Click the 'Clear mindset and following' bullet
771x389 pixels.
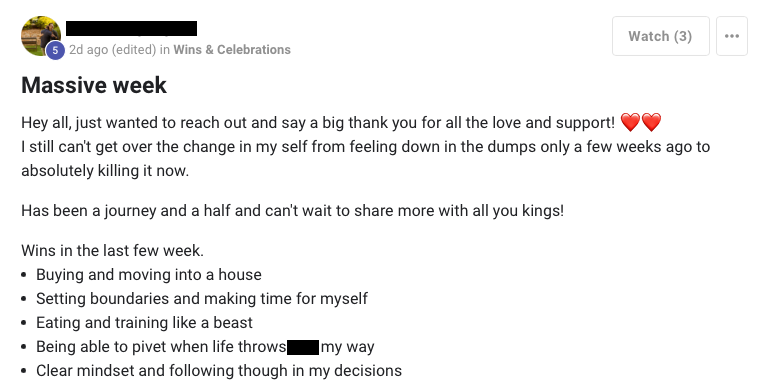pos(219,371)
